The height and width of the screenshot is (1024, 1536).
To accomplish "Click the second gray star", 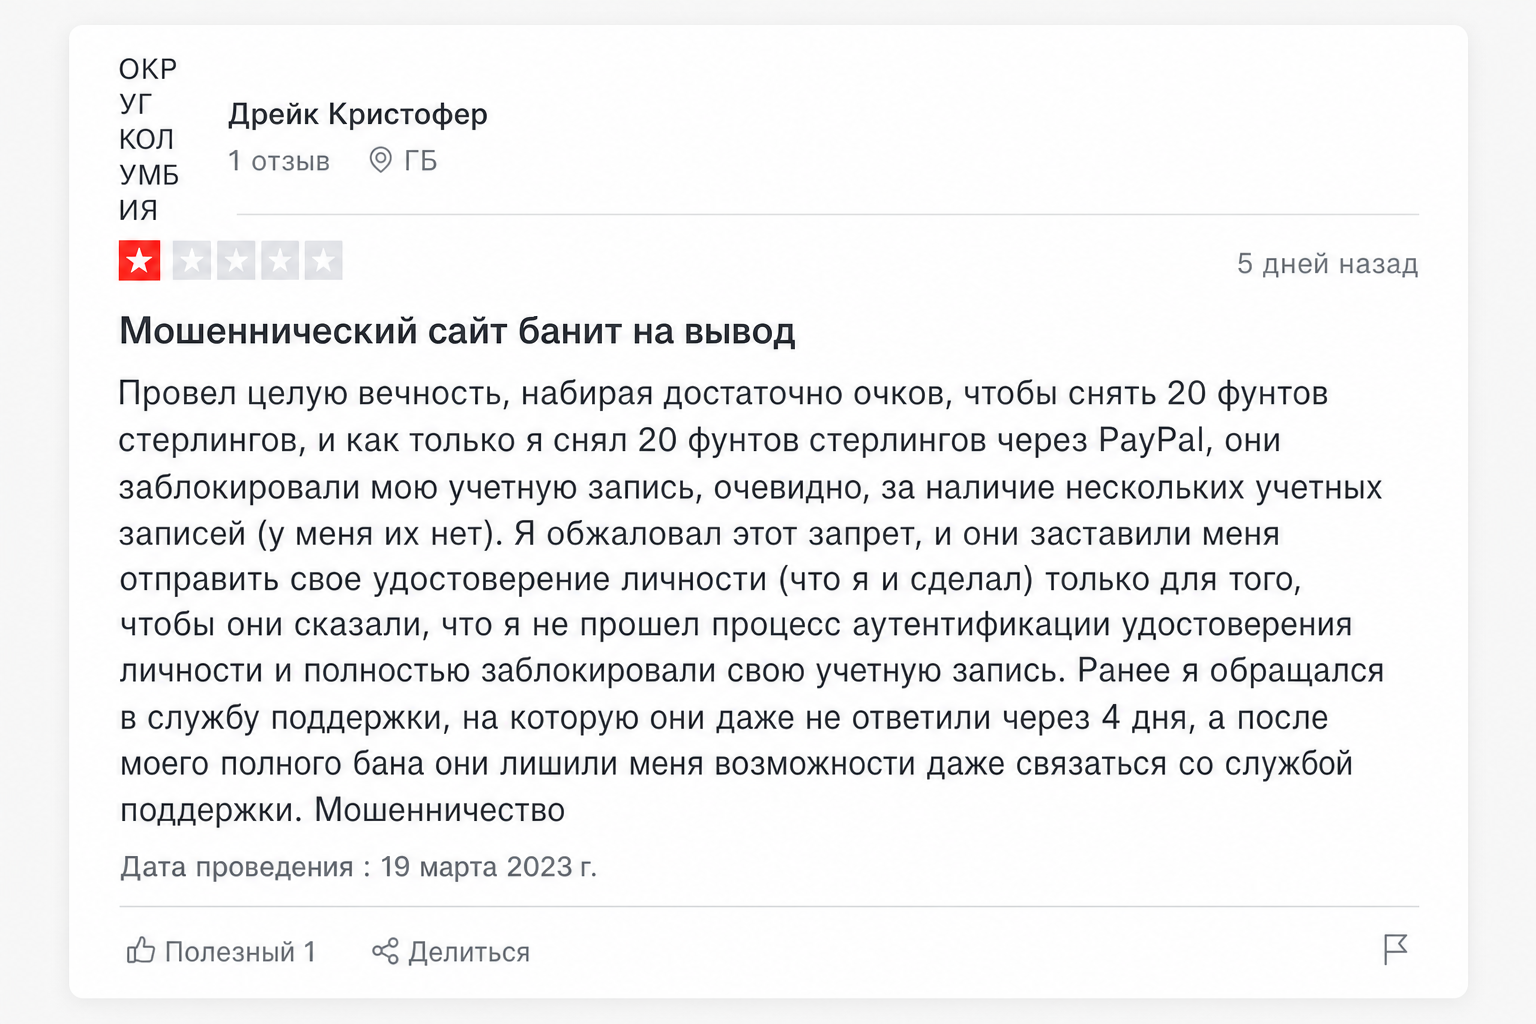I will [x=191, y=261].
